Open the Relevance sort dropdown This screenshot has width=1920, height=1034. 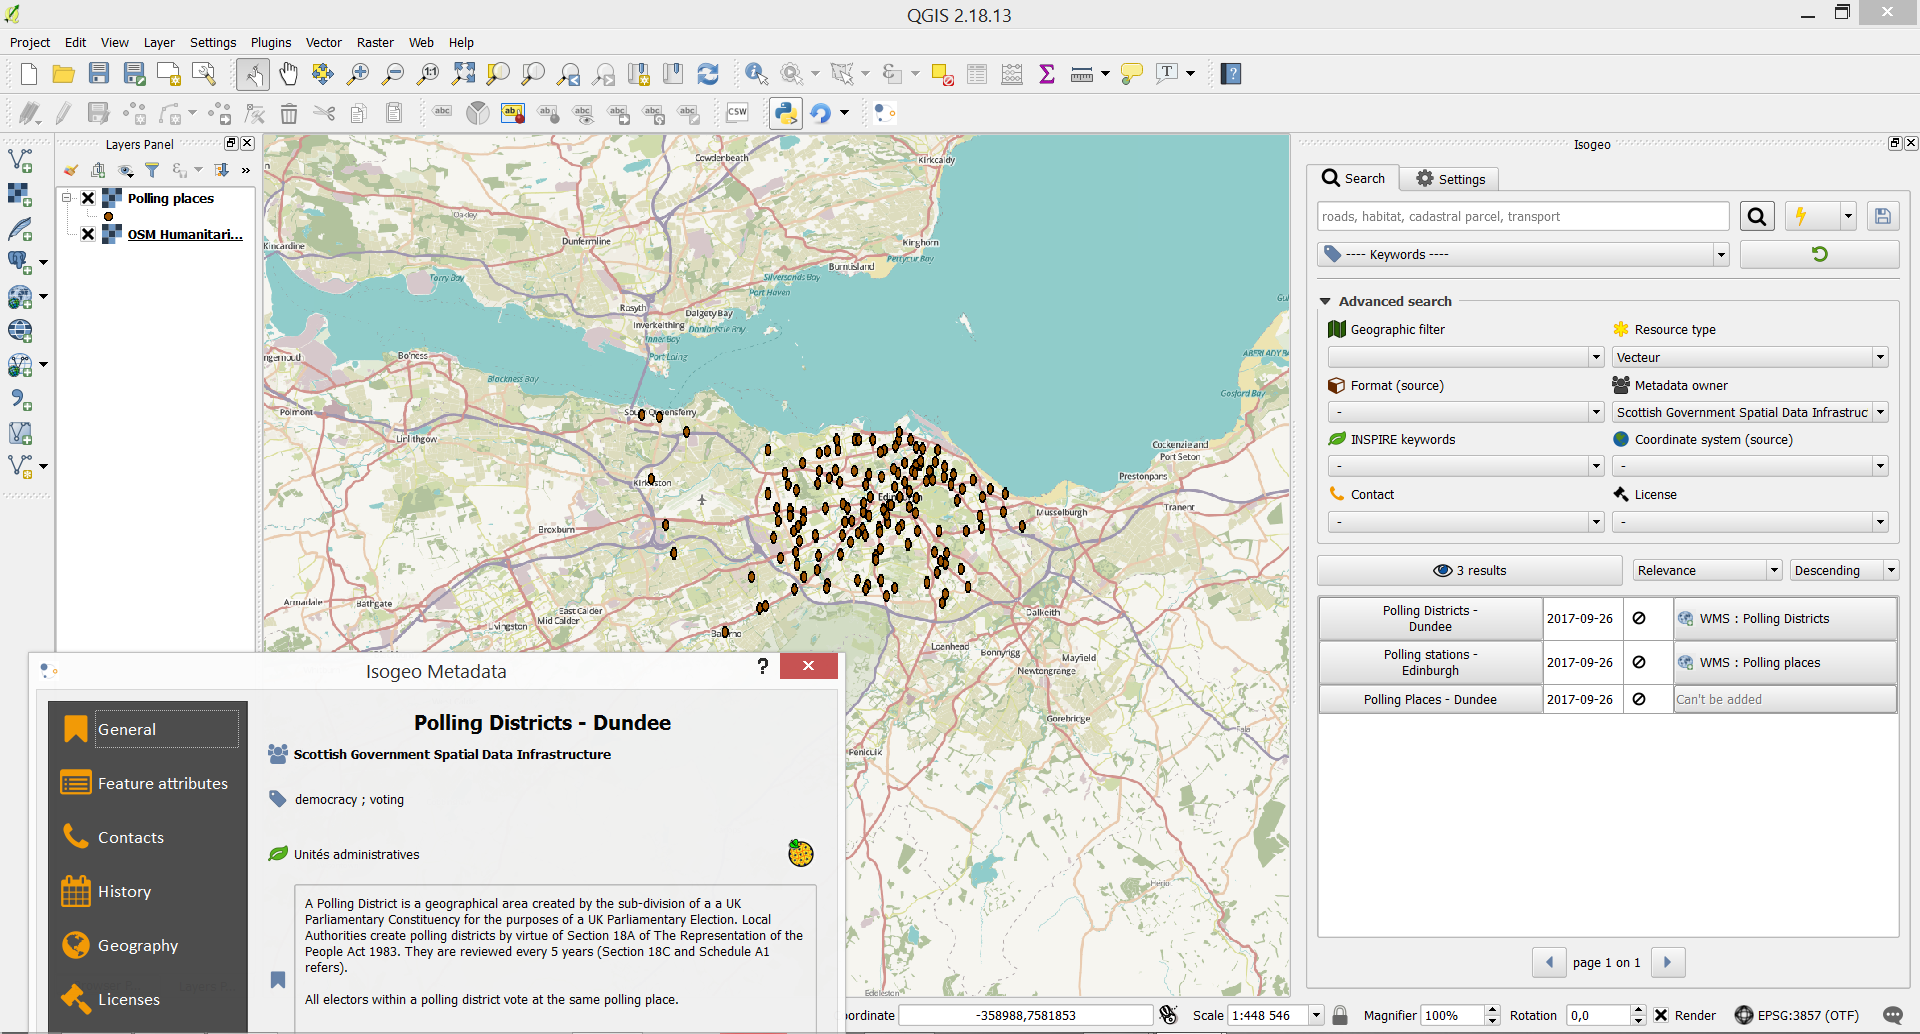1708,570
